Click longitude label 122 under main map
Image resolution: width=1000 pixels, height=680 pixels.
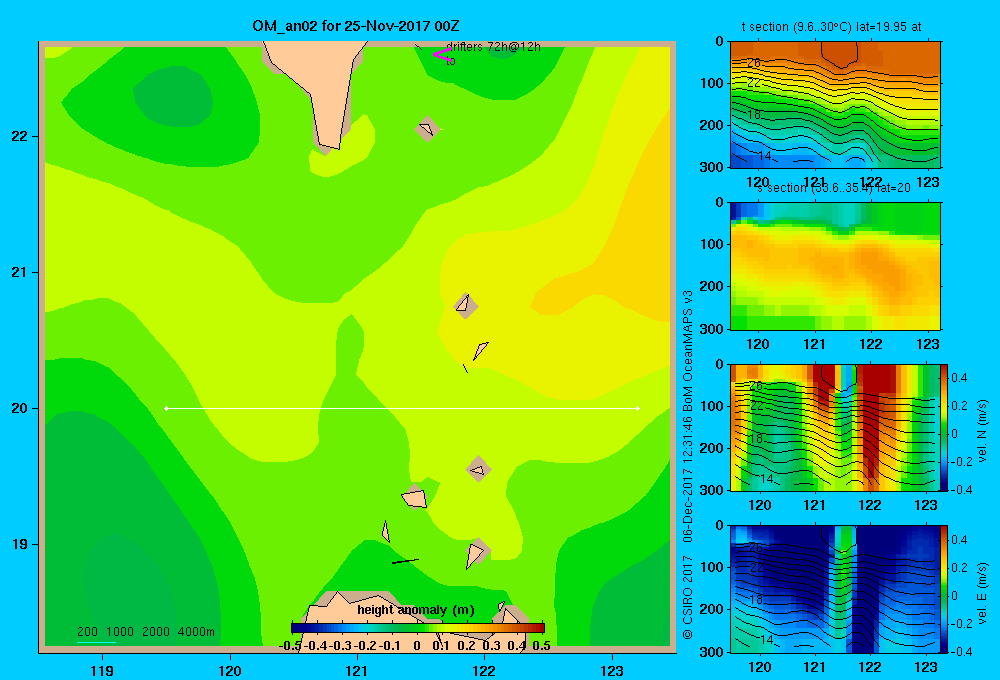point(484,670)
